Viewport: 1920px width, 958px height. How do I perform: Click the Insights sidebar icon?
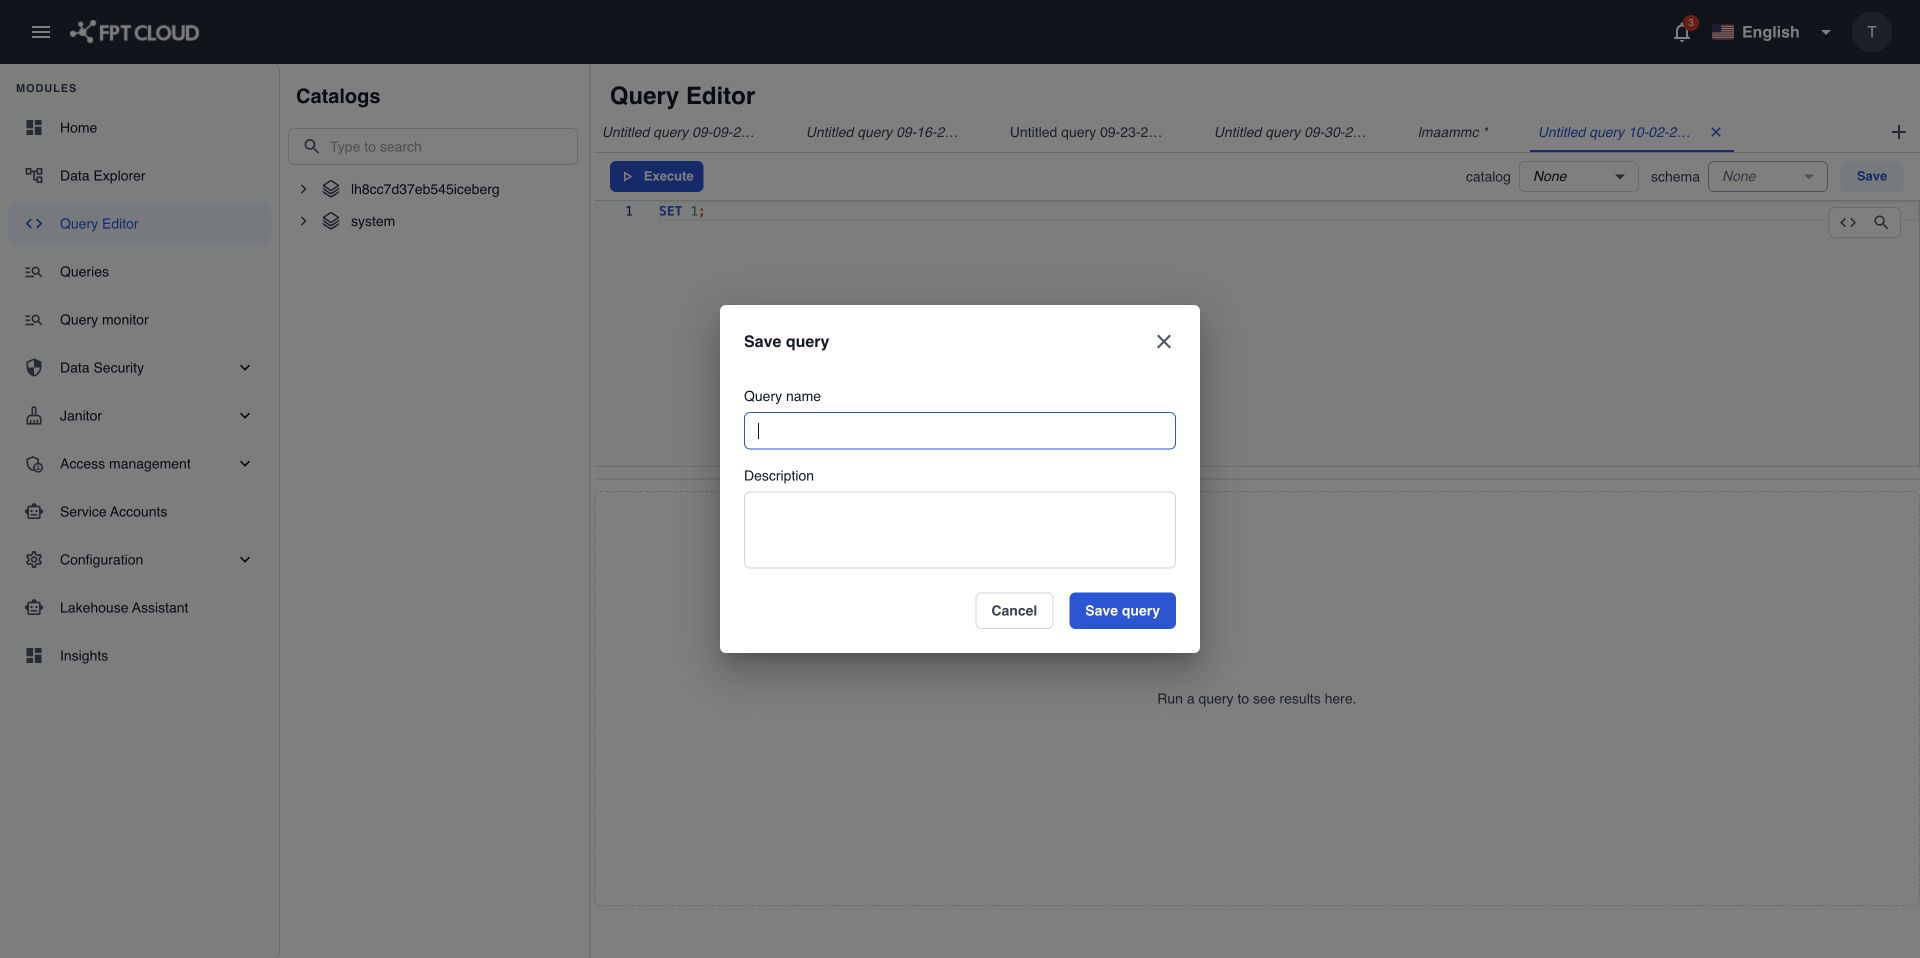coord(34,656)
